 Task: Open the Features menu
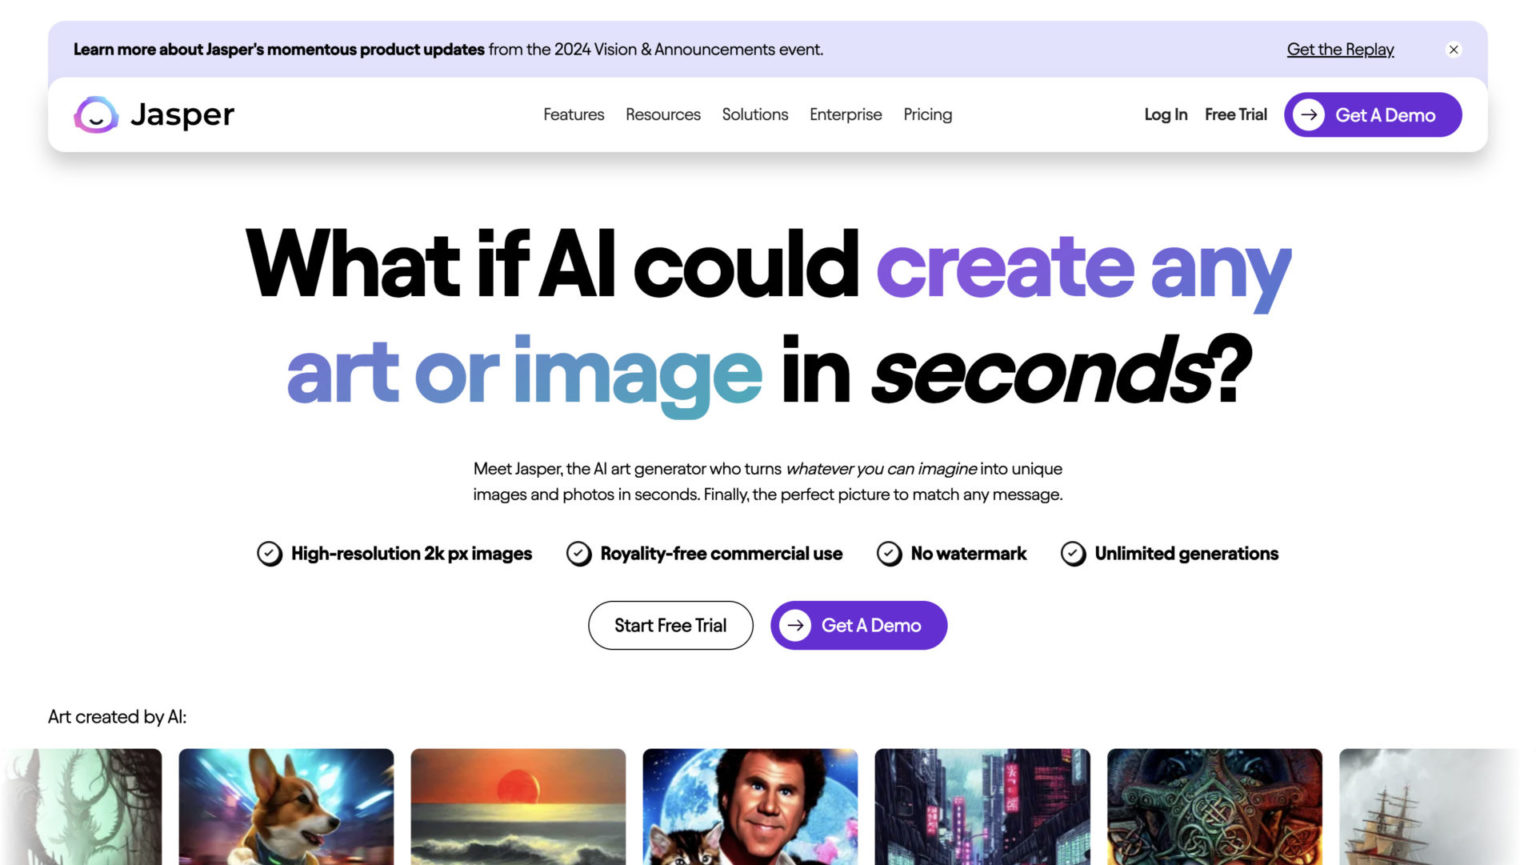(573, 115)
